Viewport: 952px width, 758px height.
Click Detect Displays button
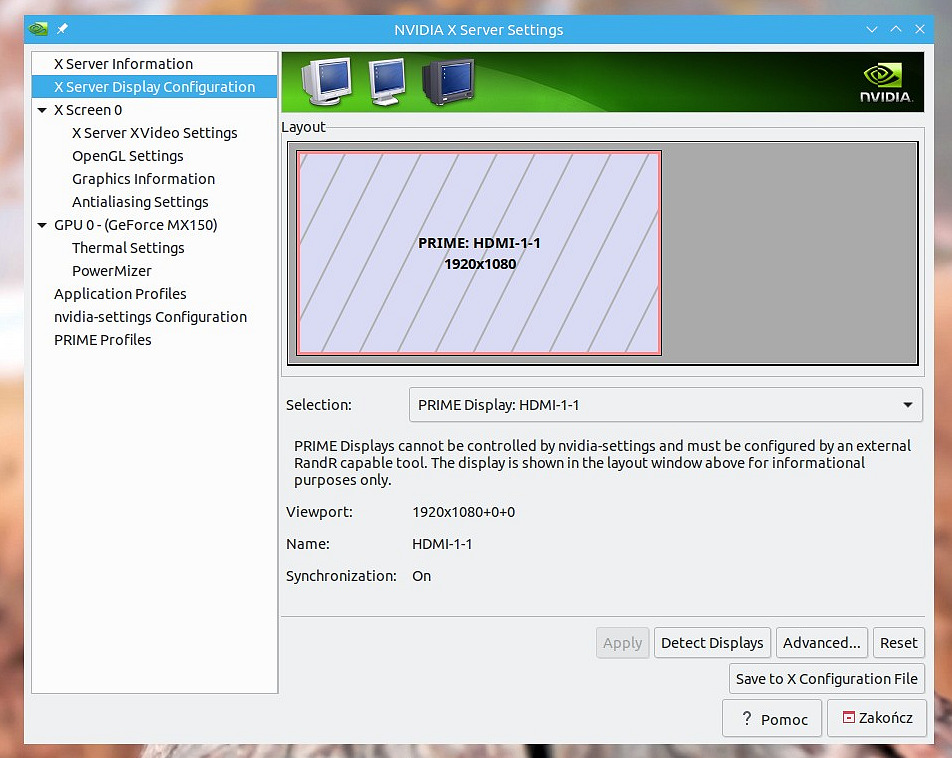tap(712, 643)
